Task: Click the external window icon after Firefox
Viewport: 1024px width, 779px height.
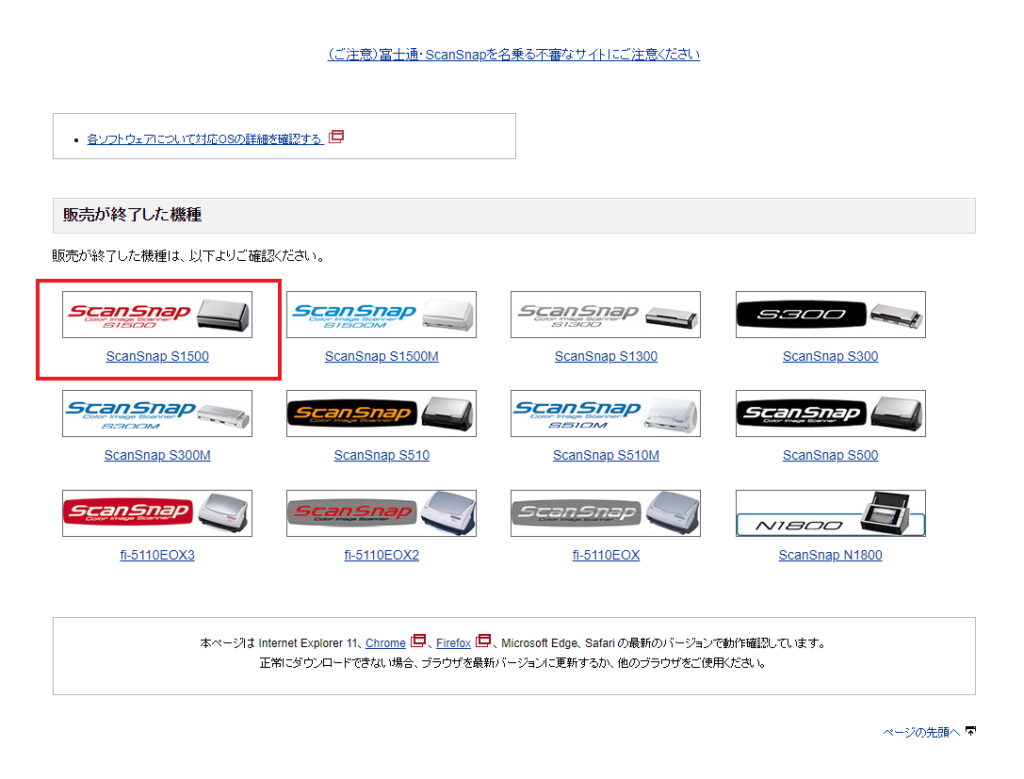Action: pyautogui.click(x=483, y=641)
